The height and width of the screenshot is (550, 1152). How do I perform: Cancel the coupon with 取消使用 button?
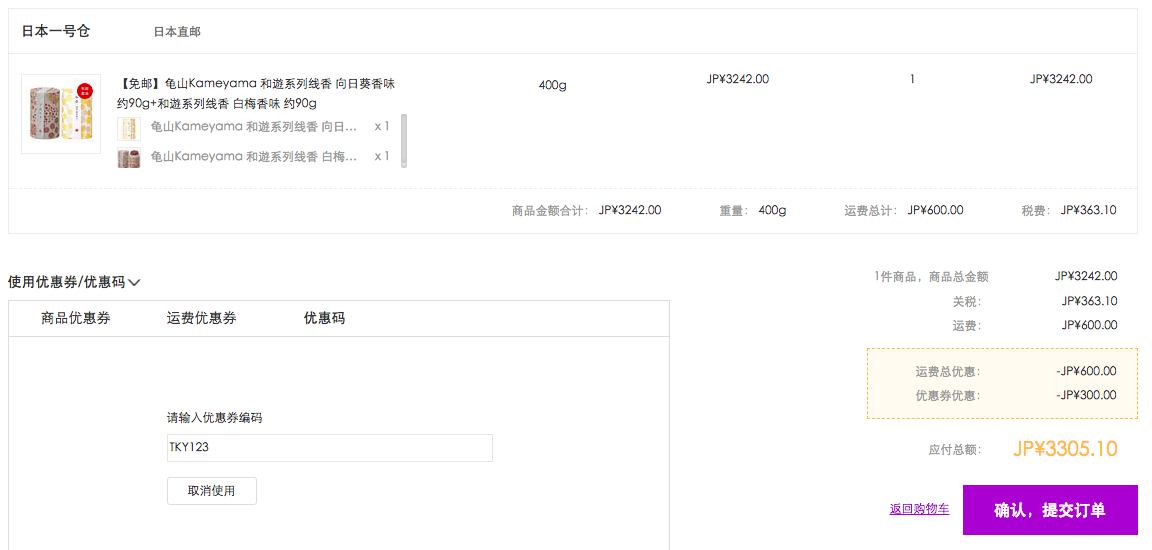tap(212, 491)
